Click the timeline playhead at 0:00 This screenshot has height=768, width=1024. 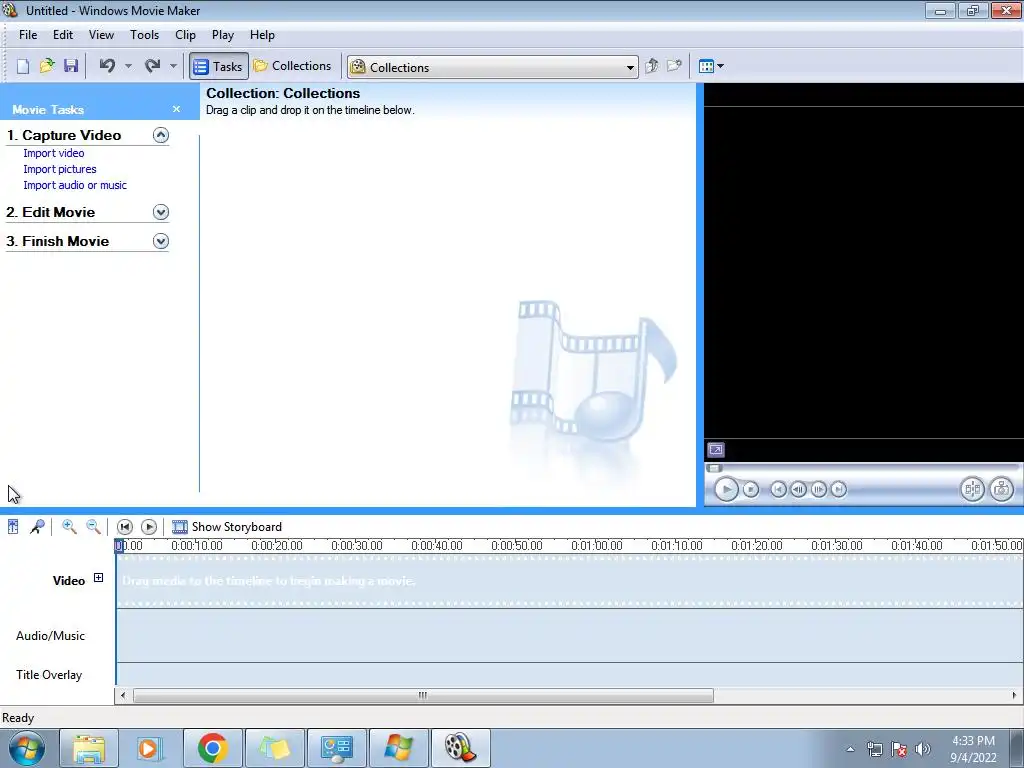coord(119,546)
